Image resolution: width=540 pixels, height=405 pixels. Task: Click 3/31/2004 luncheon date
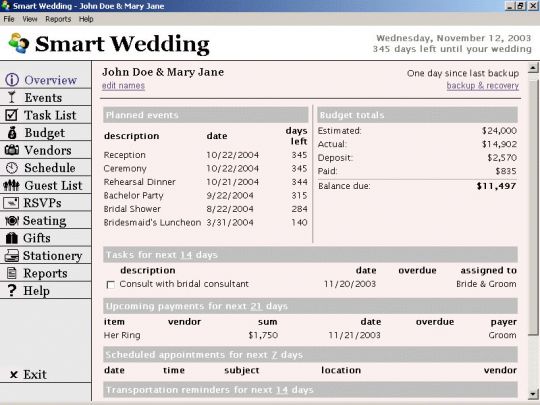click(230, 222)
